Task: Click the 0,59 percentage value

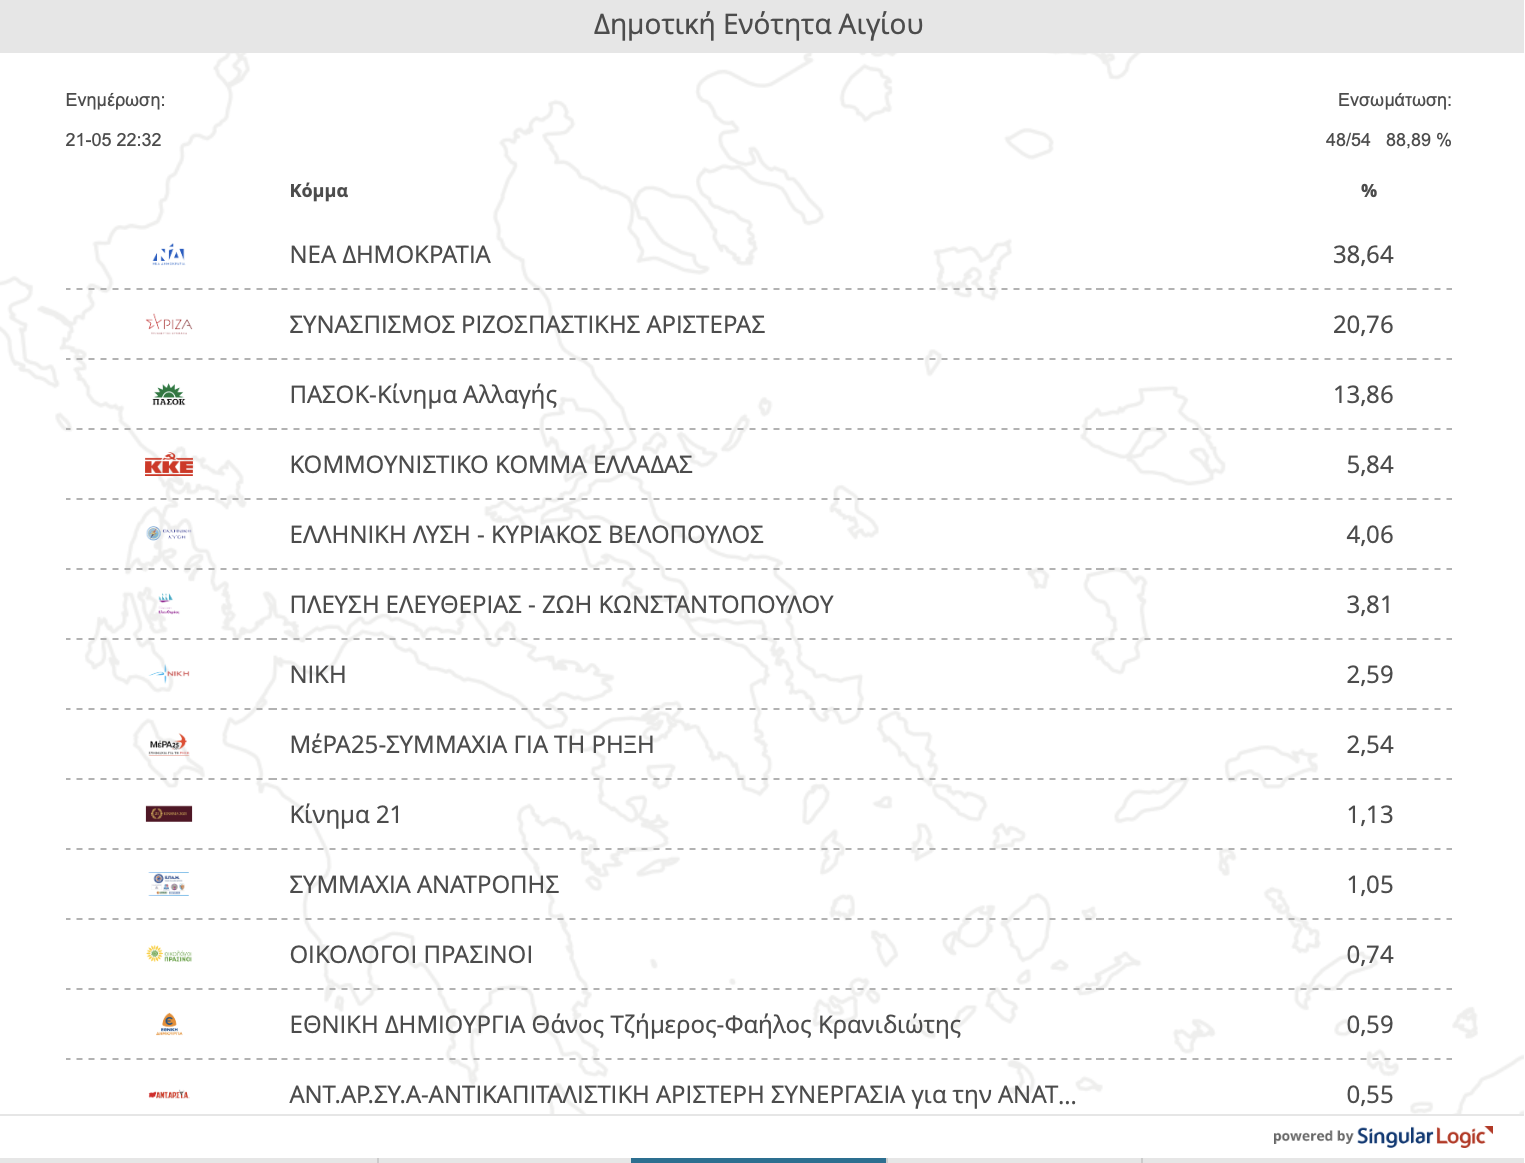Action: pos(1370,1025)
